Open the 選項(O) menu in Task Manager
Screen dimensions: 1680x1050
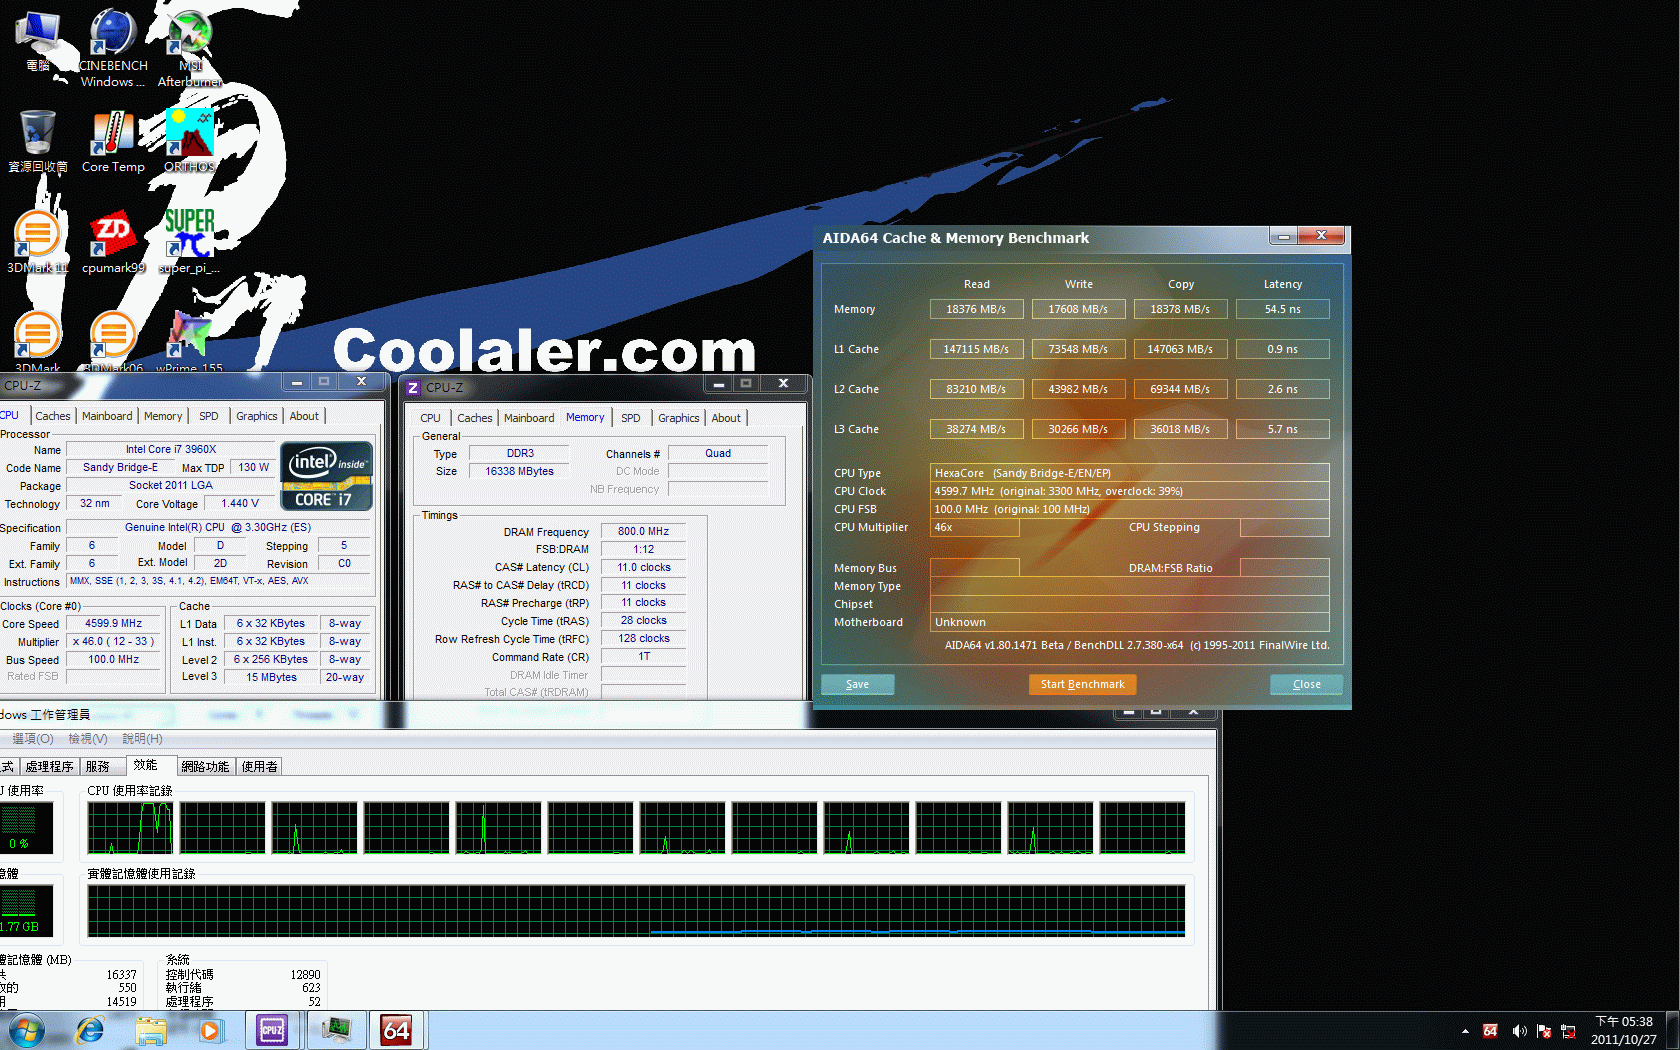pos(32,738)
